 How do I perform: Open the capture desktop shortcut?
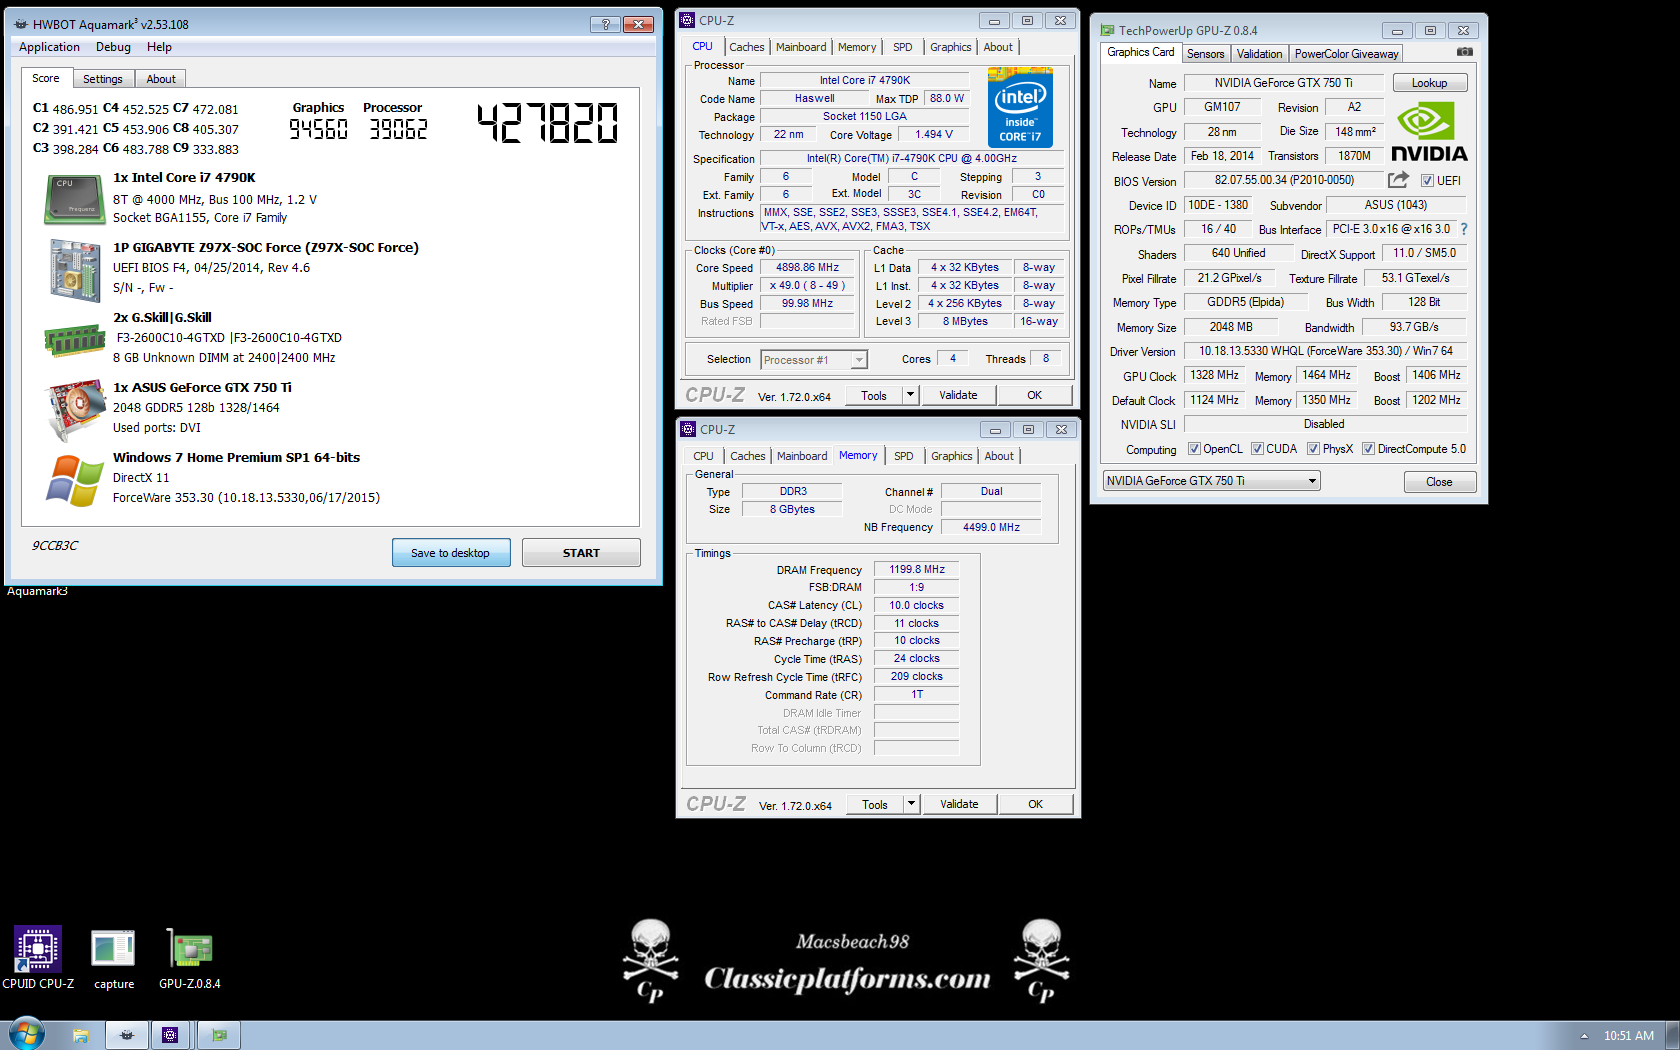click(113, 958)
